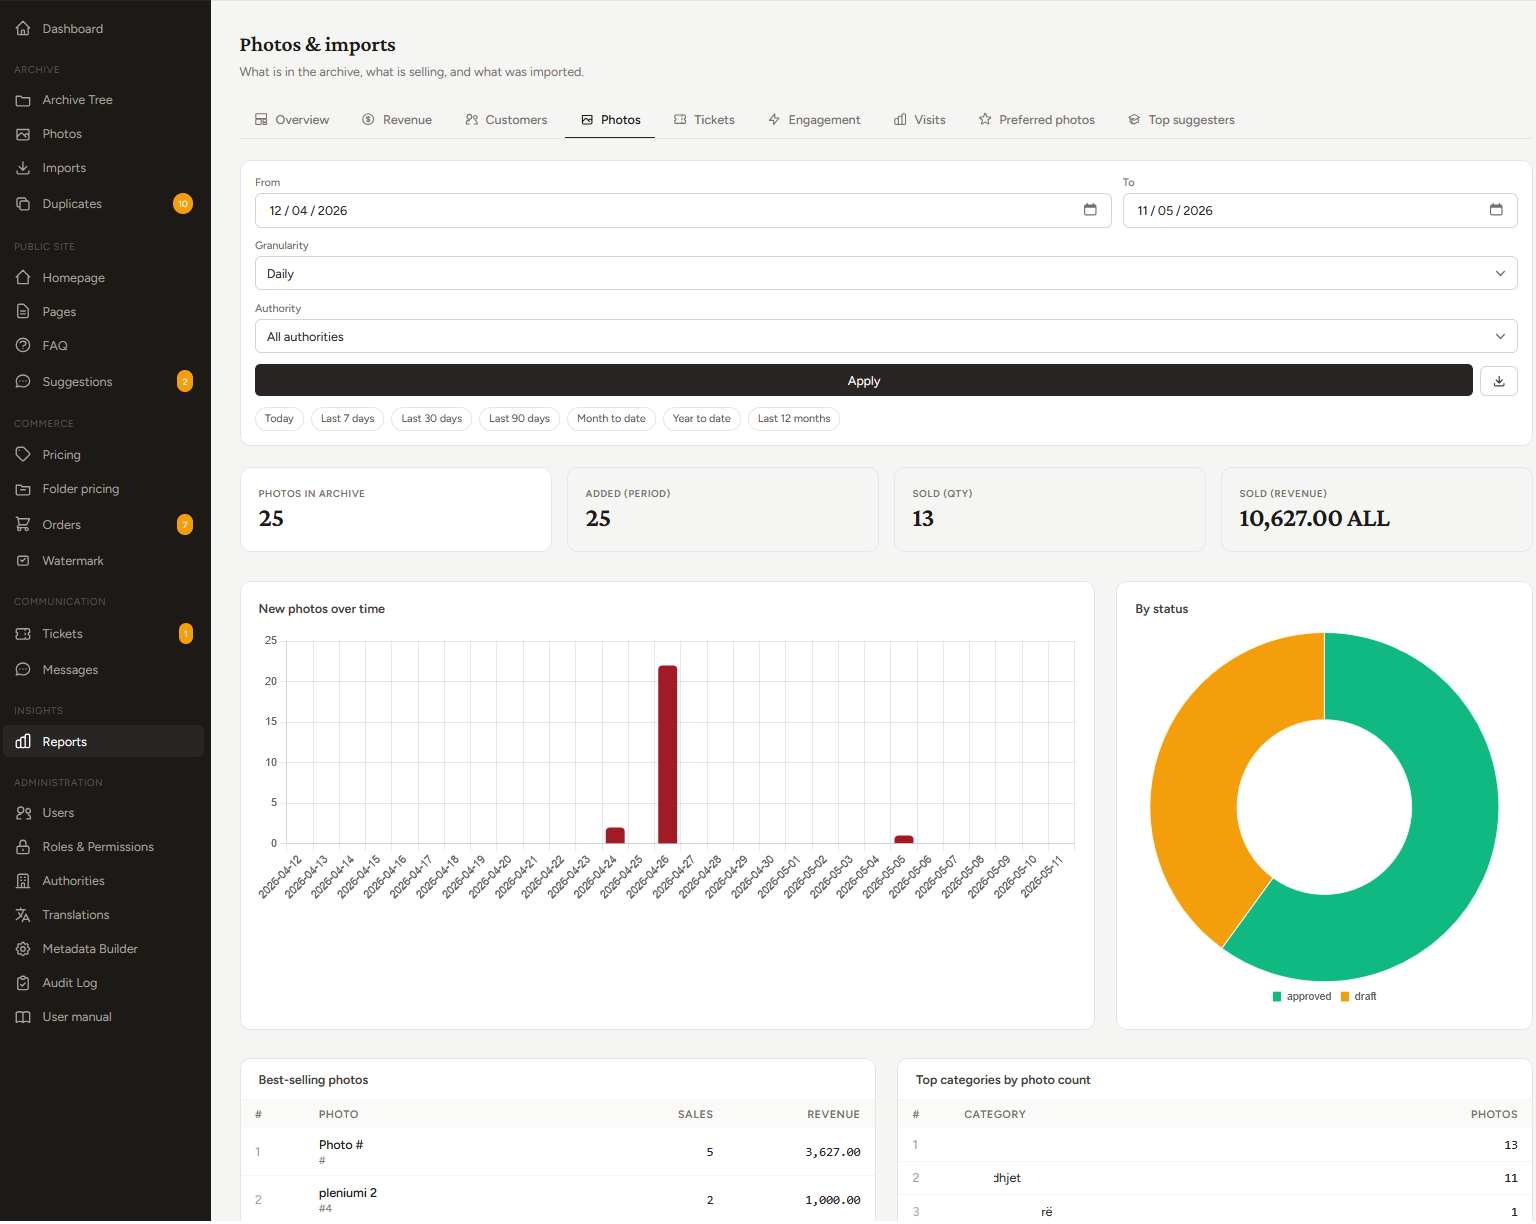Click the Watermark icon in sidebar
Viewport: 1536px width, 1224px height.
pos(23,561)
